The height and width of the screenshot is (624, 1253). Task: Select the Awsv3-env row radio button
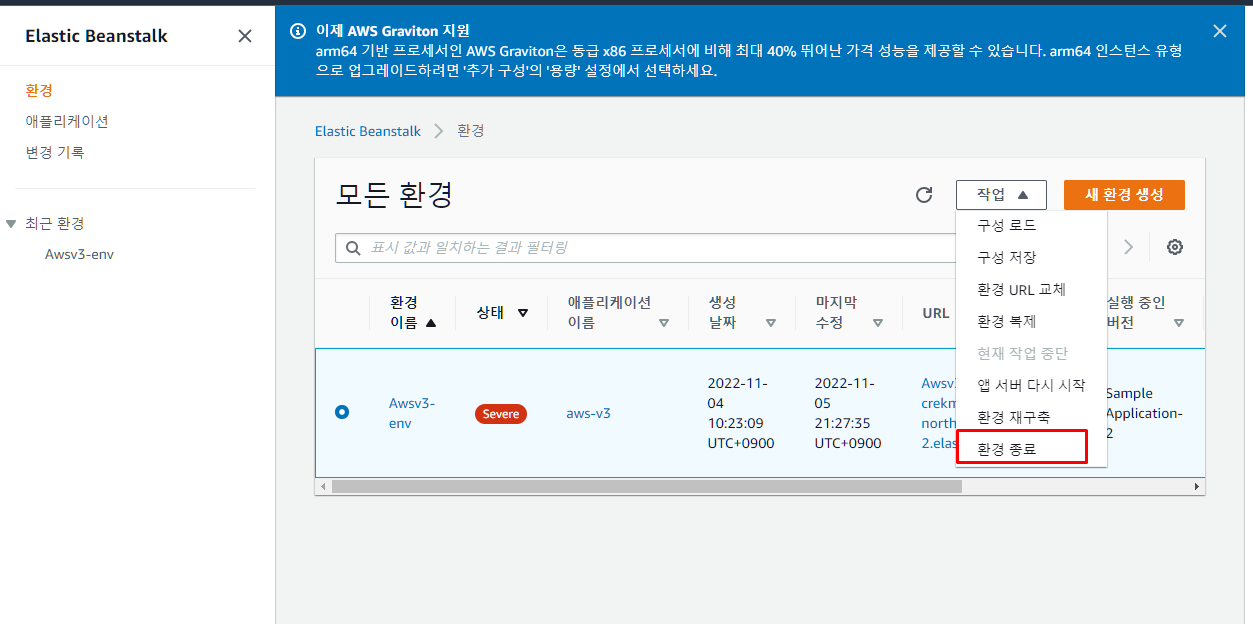(342, 412)
